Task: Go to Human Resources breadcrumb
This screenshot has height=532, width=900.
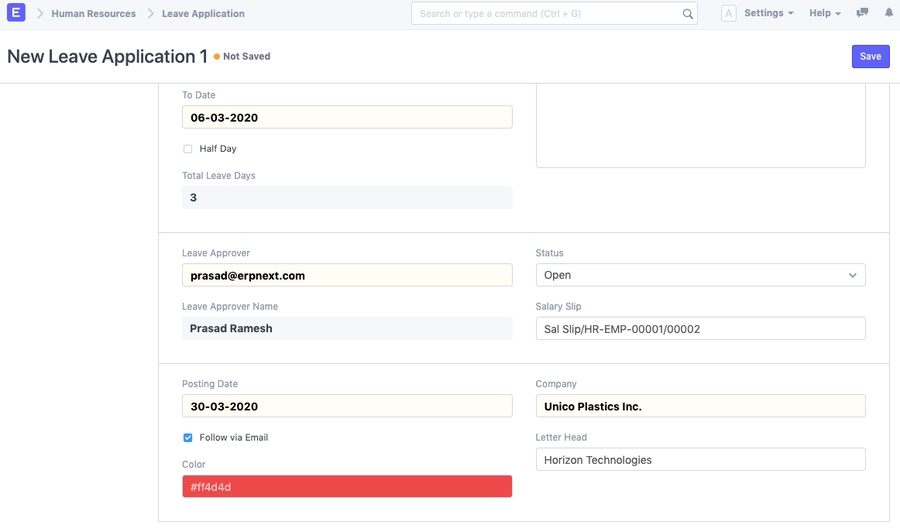Action: click(93, 14)
